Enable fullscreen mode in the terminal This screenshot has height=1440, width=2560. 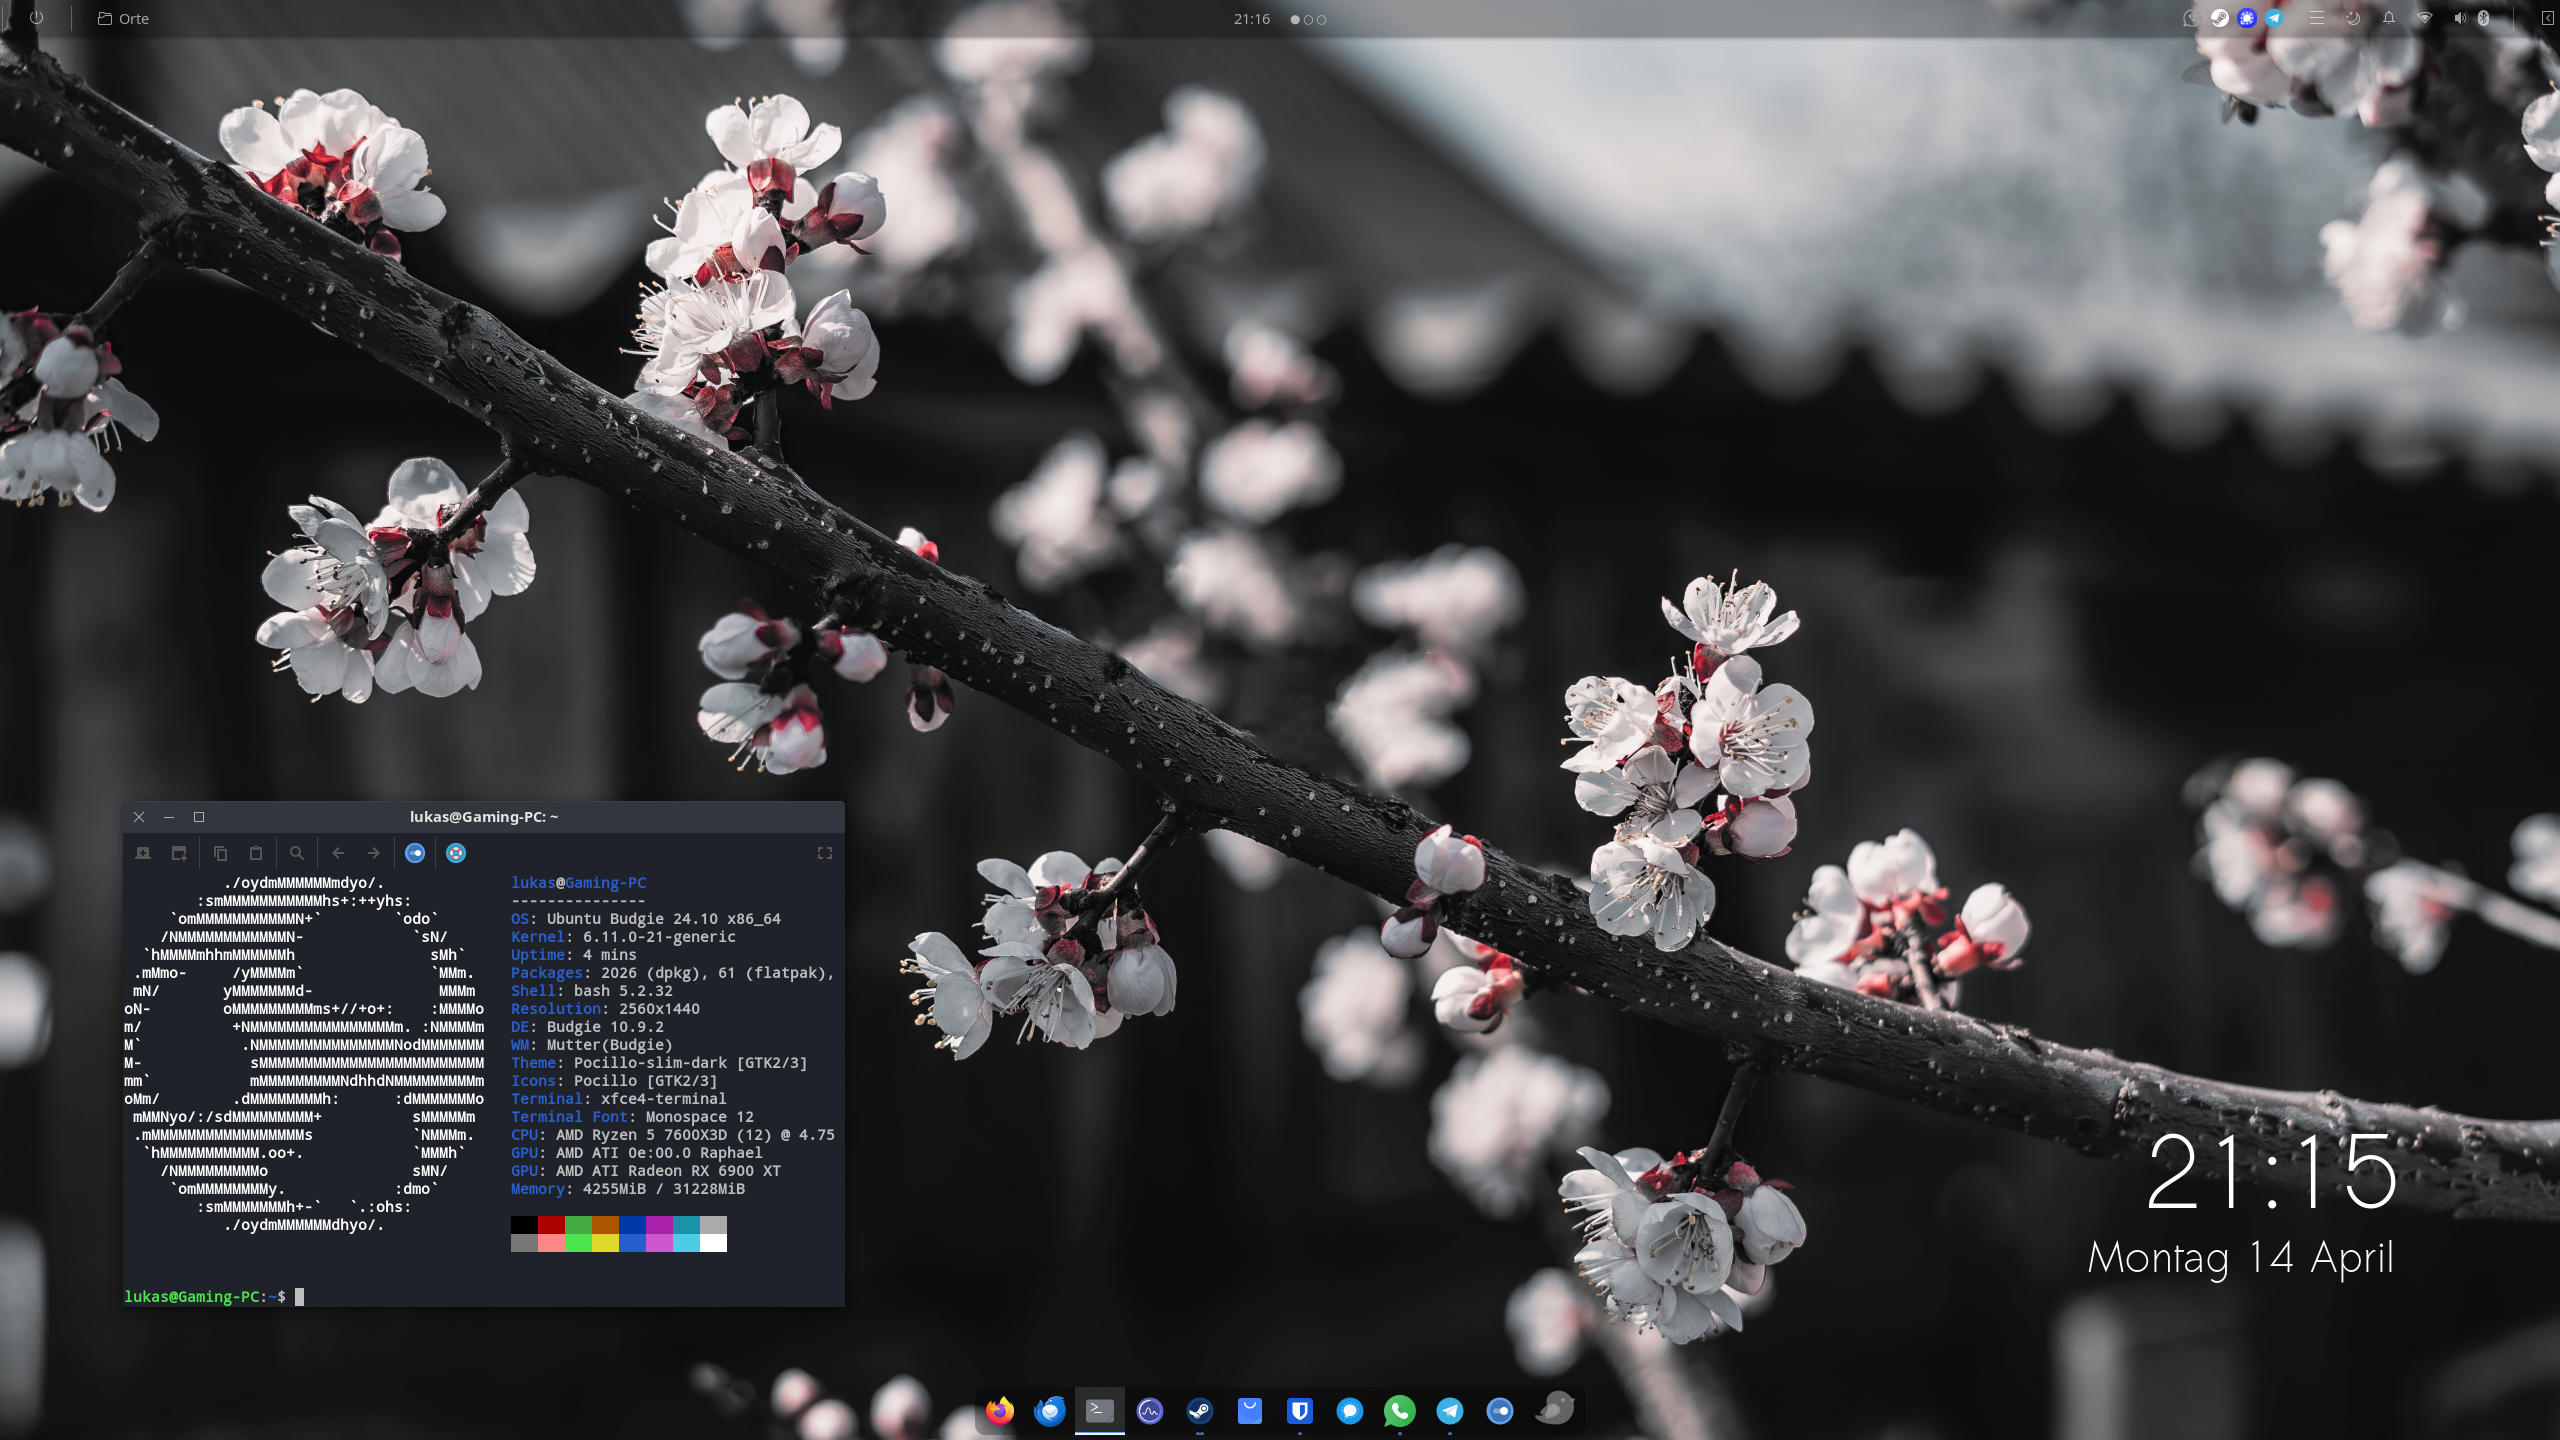(x=825, y=853)
